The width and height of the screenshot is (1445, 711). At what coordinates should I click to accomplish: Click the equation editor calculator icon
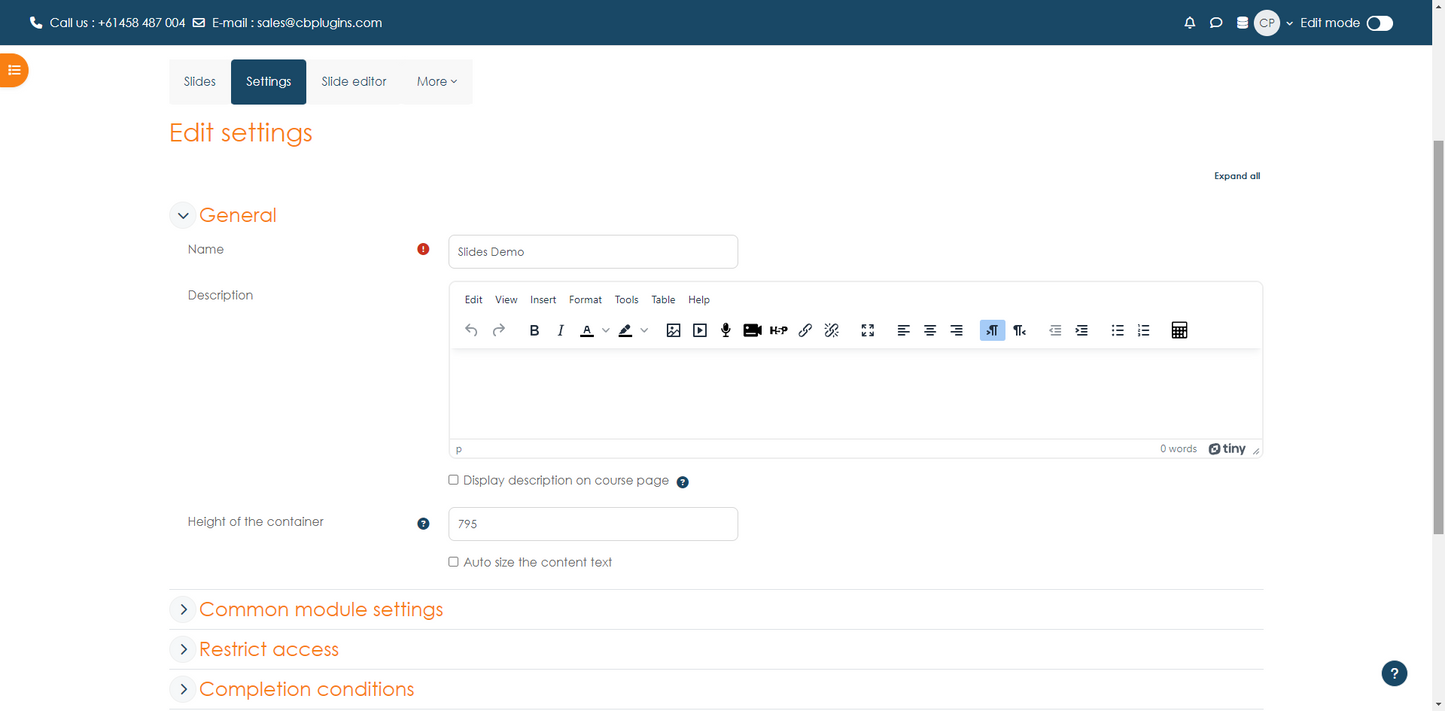tap(1179, 331)
